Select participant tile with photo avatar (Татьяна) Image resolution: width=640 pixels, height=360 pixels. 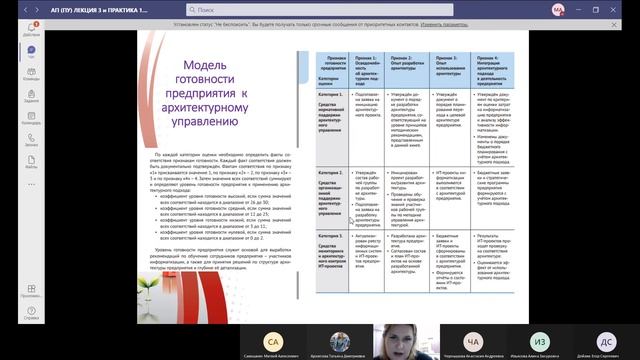point(340,342)
